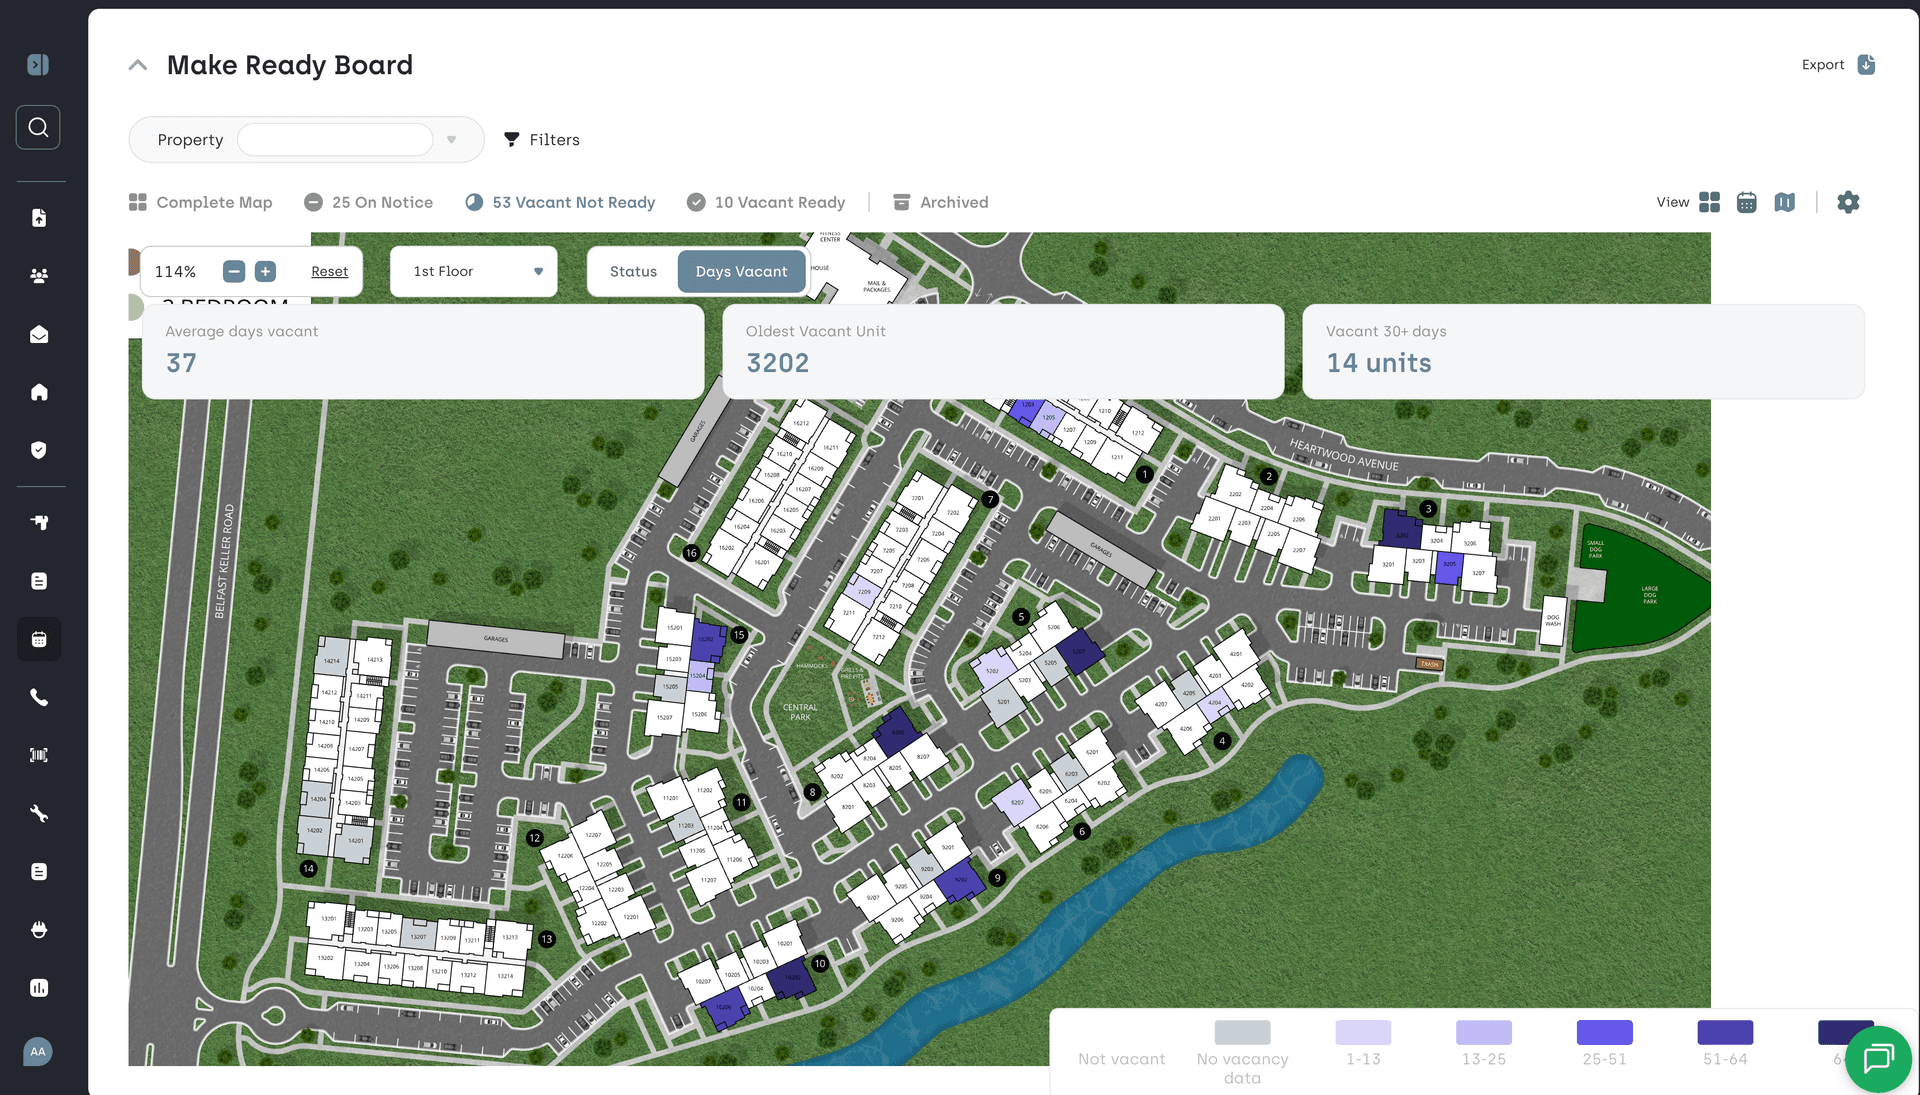Viewport: 1920px width, 1095px height.
Task: Click building marker 9 on map
Action: 997,878
